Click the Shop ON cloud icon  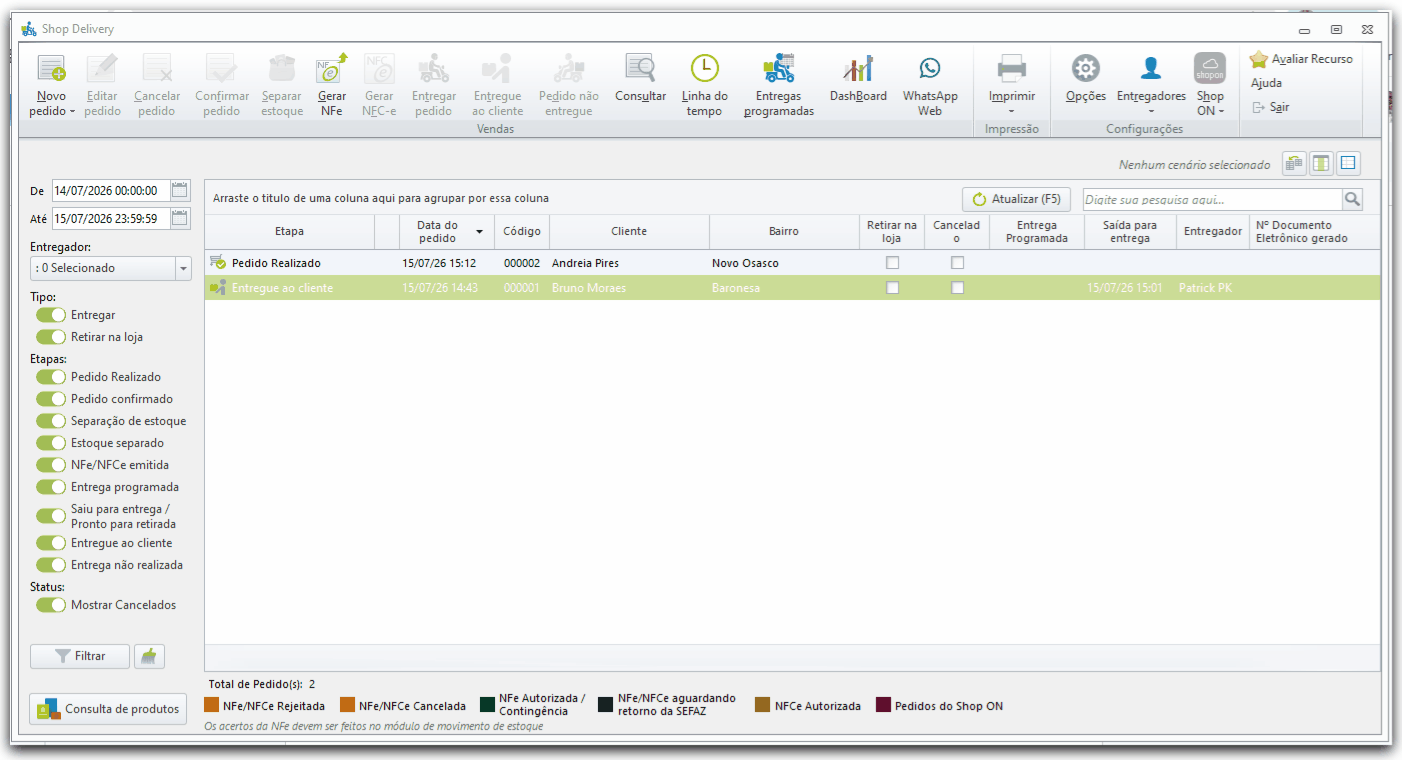coord(1210,68)
